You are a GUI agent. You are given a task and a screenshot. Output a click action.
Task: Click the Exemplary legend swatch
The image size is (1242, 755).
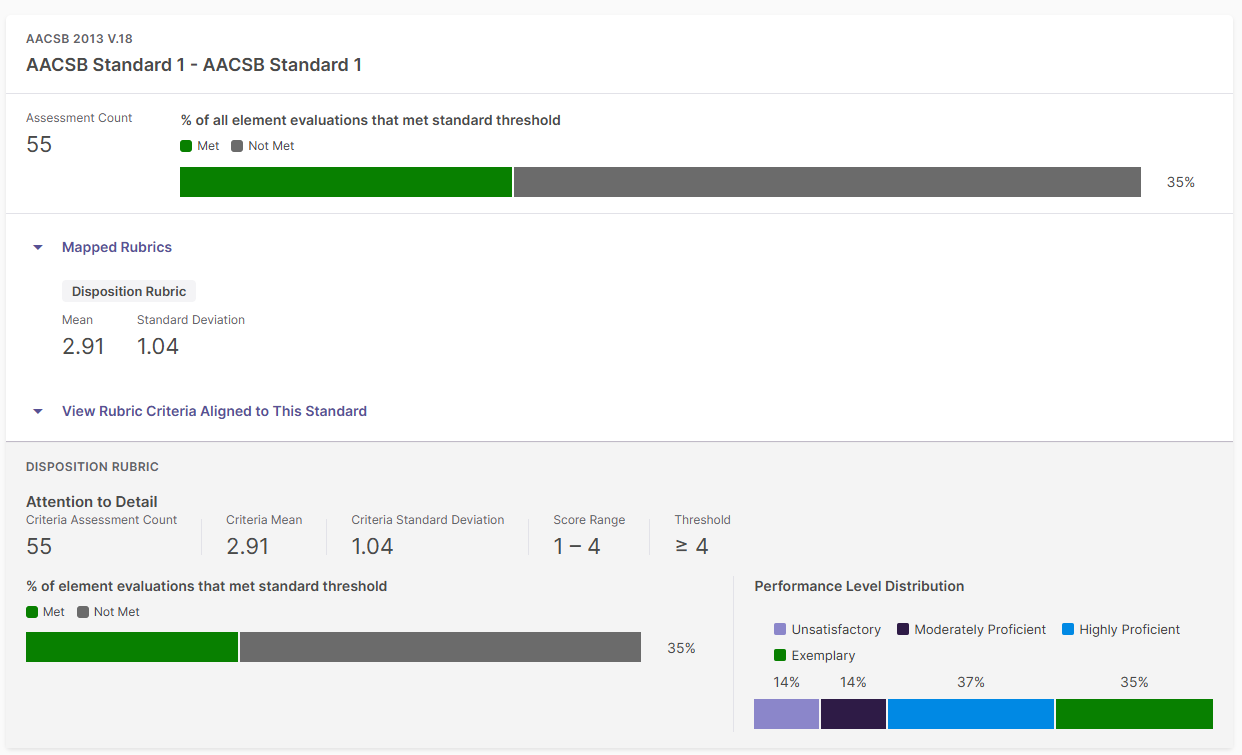[x=780, y=656]
